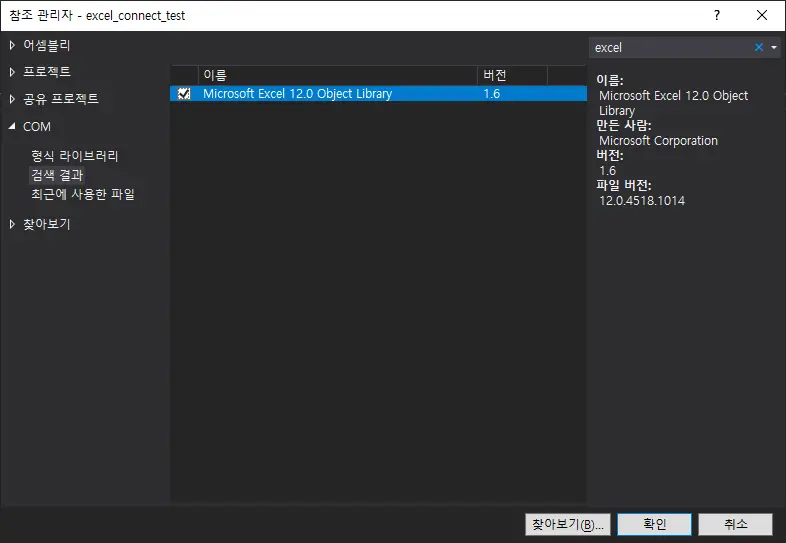Sort by the 버전 column header
This screenshot has height=543, width=786.
(x=512, y=75)
